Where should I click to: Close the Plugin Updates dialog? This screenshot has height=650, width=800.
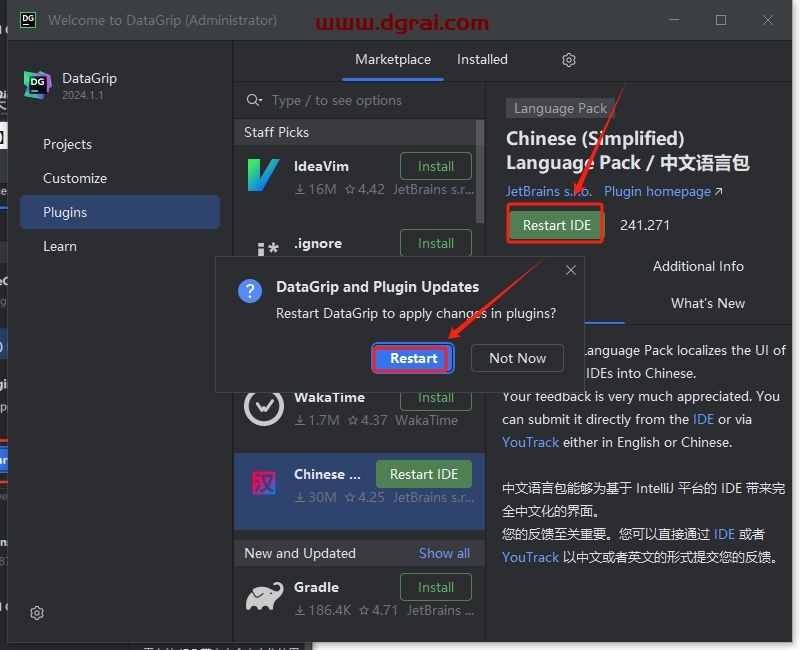pyautogui.click(x=571, y=270)
